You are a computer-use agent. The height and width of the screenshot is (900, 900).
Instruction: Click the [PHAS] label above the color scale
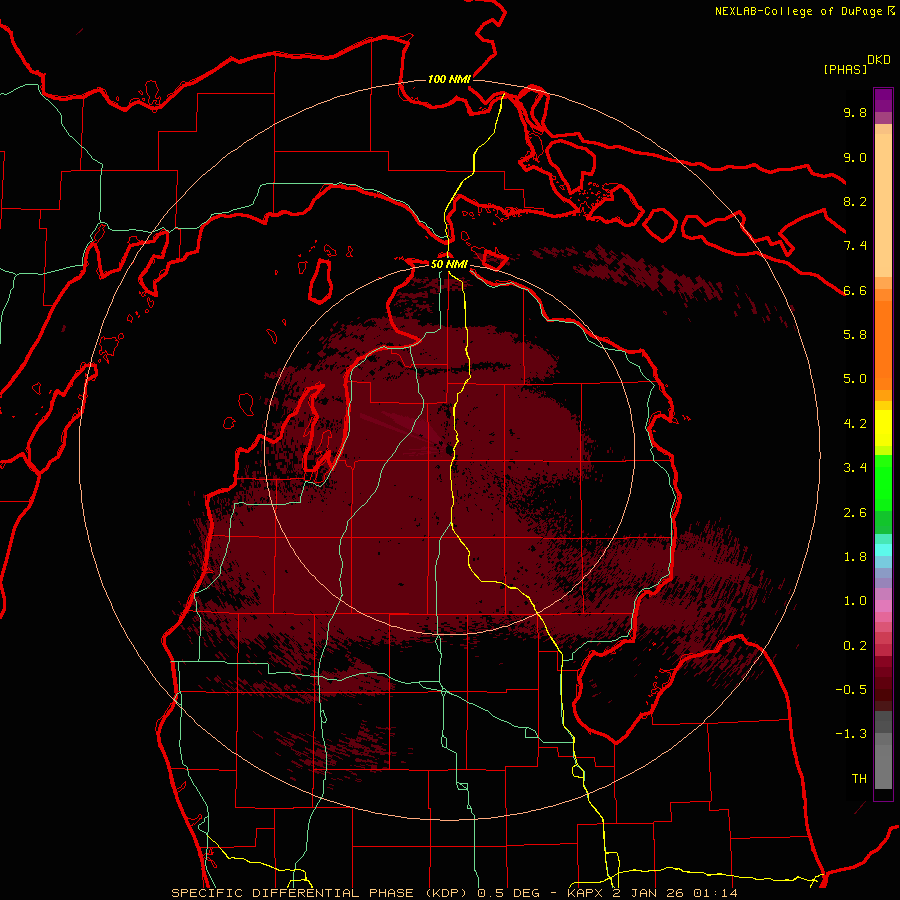point(845,69)
